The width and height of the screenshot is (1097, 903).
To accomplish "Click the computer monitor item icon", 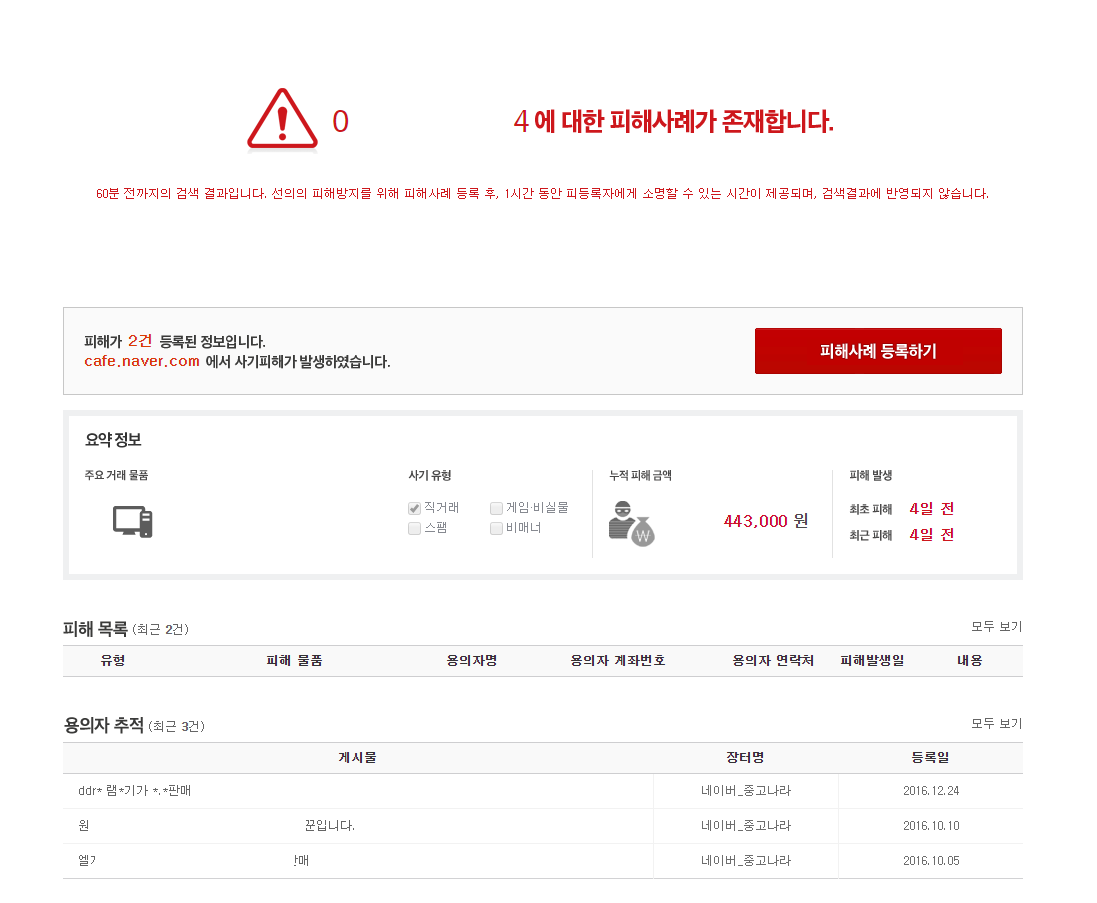I will click(133, 522).
